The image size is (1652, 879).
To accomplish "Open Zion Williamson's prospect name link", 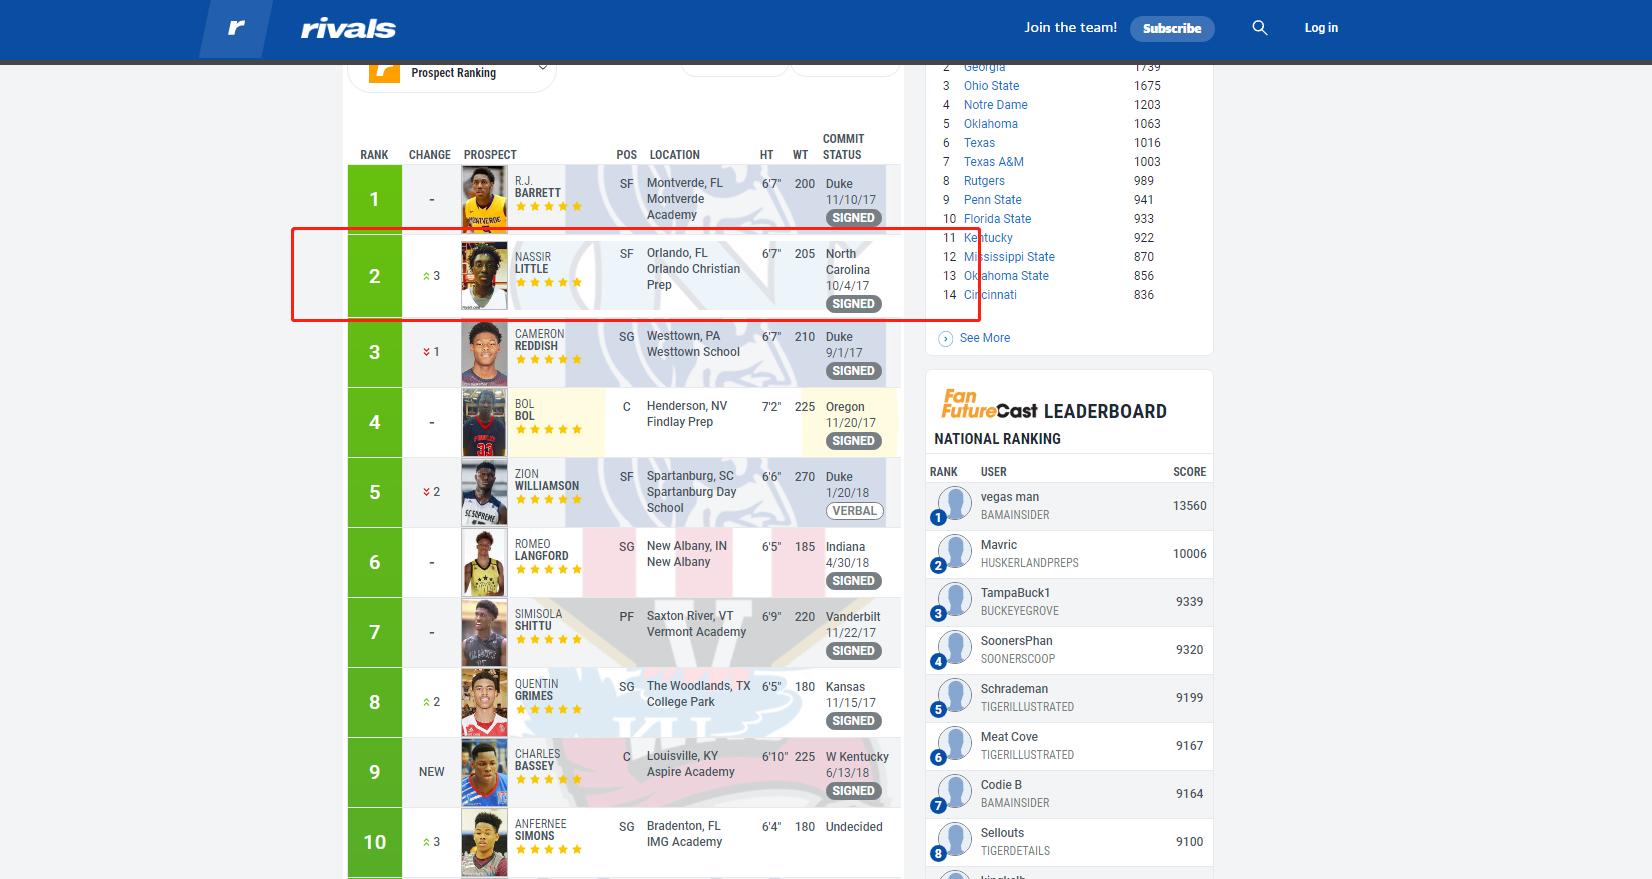I will click(547, 480).
